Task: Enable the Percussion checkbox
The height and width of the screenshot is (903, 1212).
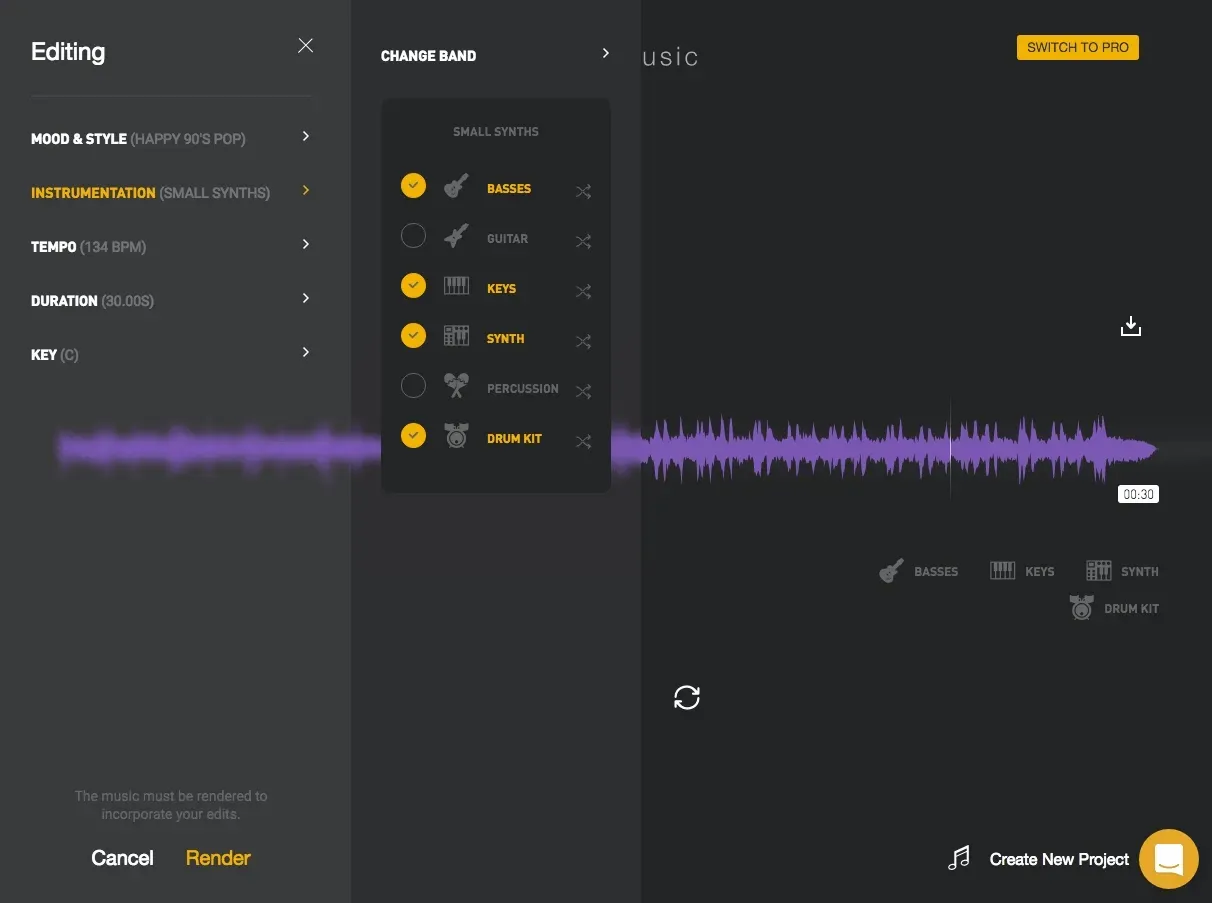Action: pos(413,386)
